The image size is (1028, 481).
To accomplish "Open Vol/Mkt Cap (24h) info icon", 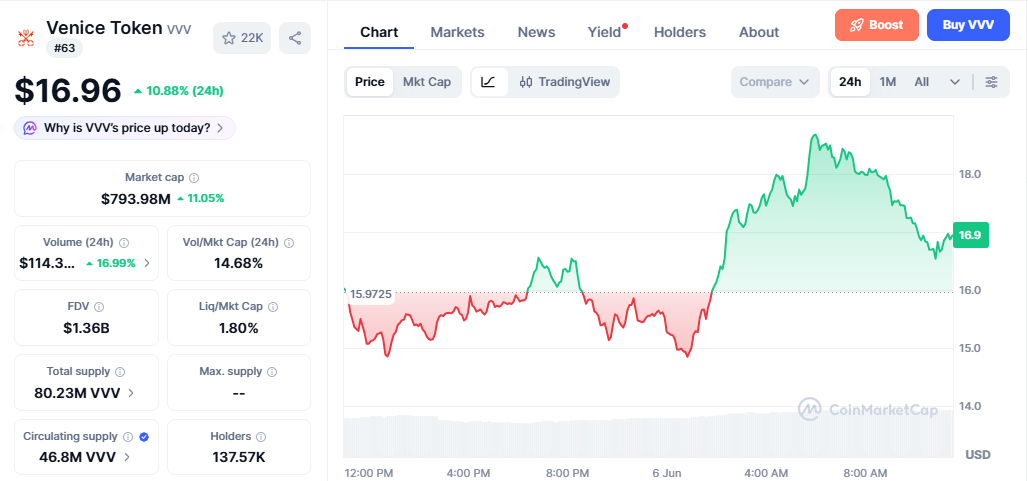I will coord(289,242).
